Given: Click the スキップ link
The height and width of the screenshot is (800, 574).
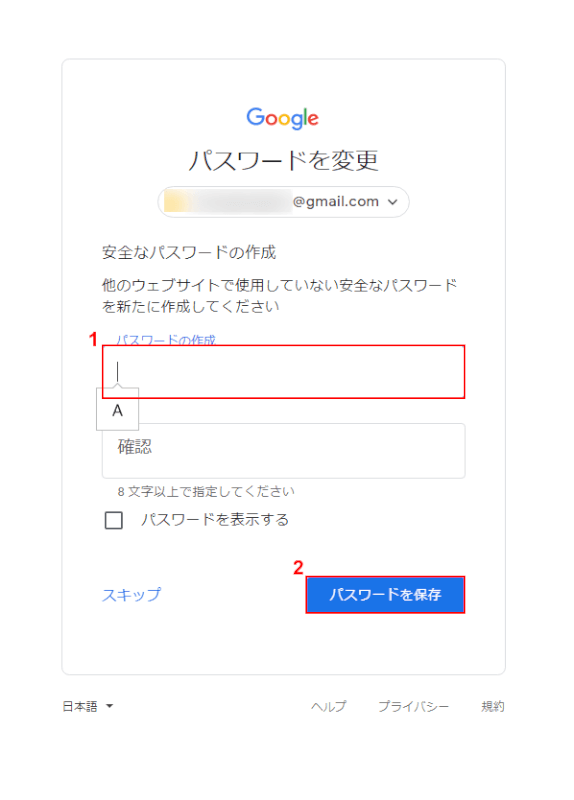Looking at the screenshot, I should click(x=132, y=595).
